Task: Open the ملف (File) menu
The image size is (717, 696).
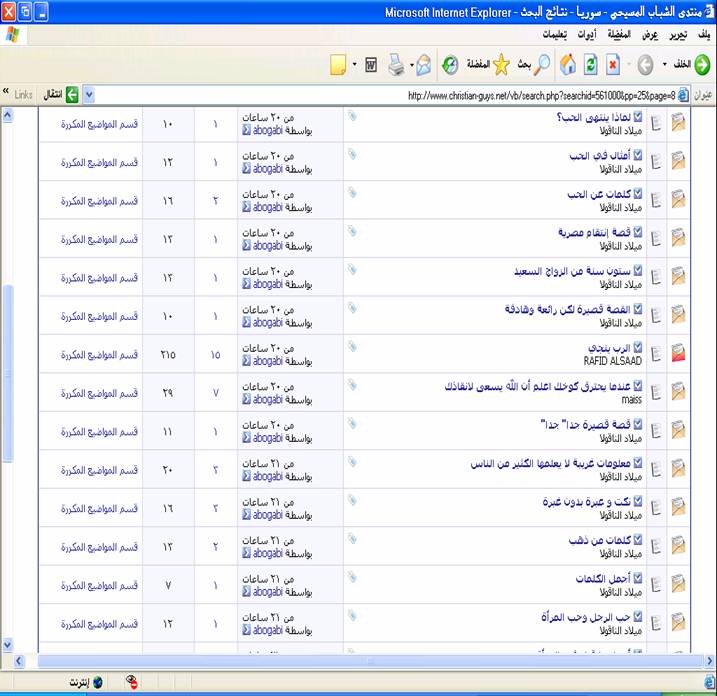Action: (x=701, y=34)
